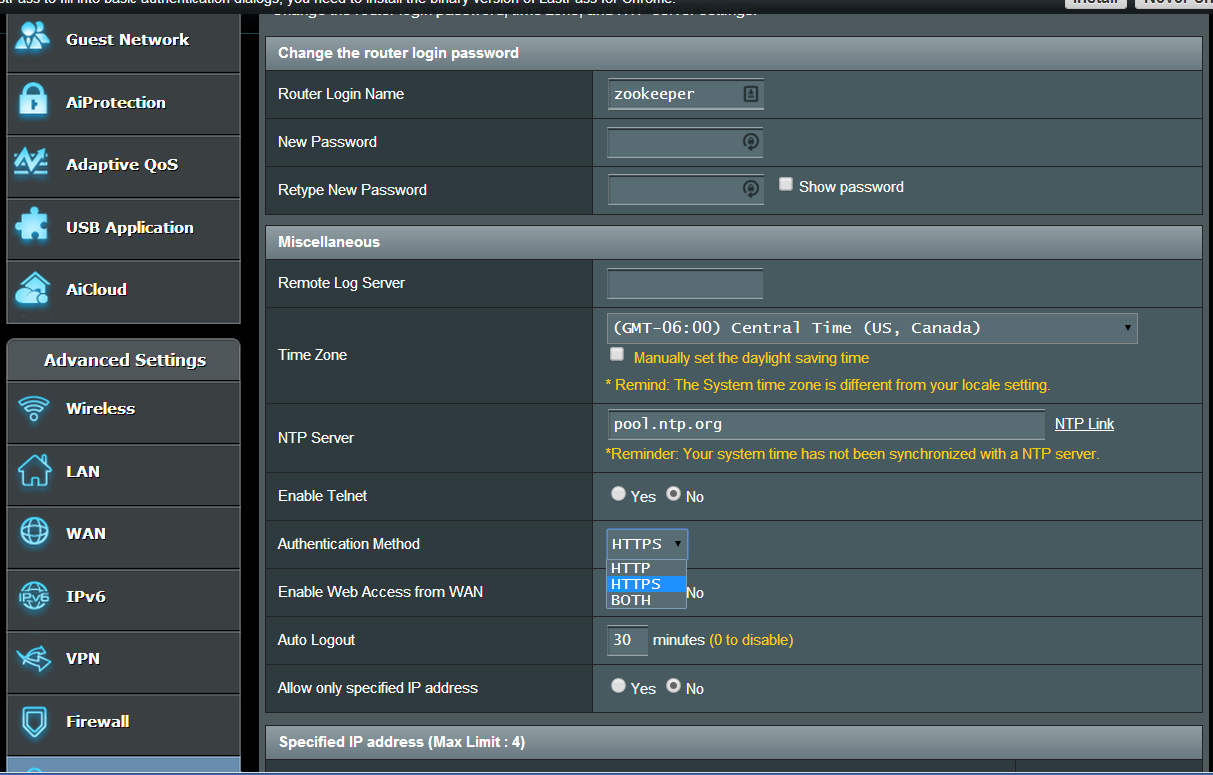Click the AiCloud cloud icon
1213x775 pixels.
[33, 290]
